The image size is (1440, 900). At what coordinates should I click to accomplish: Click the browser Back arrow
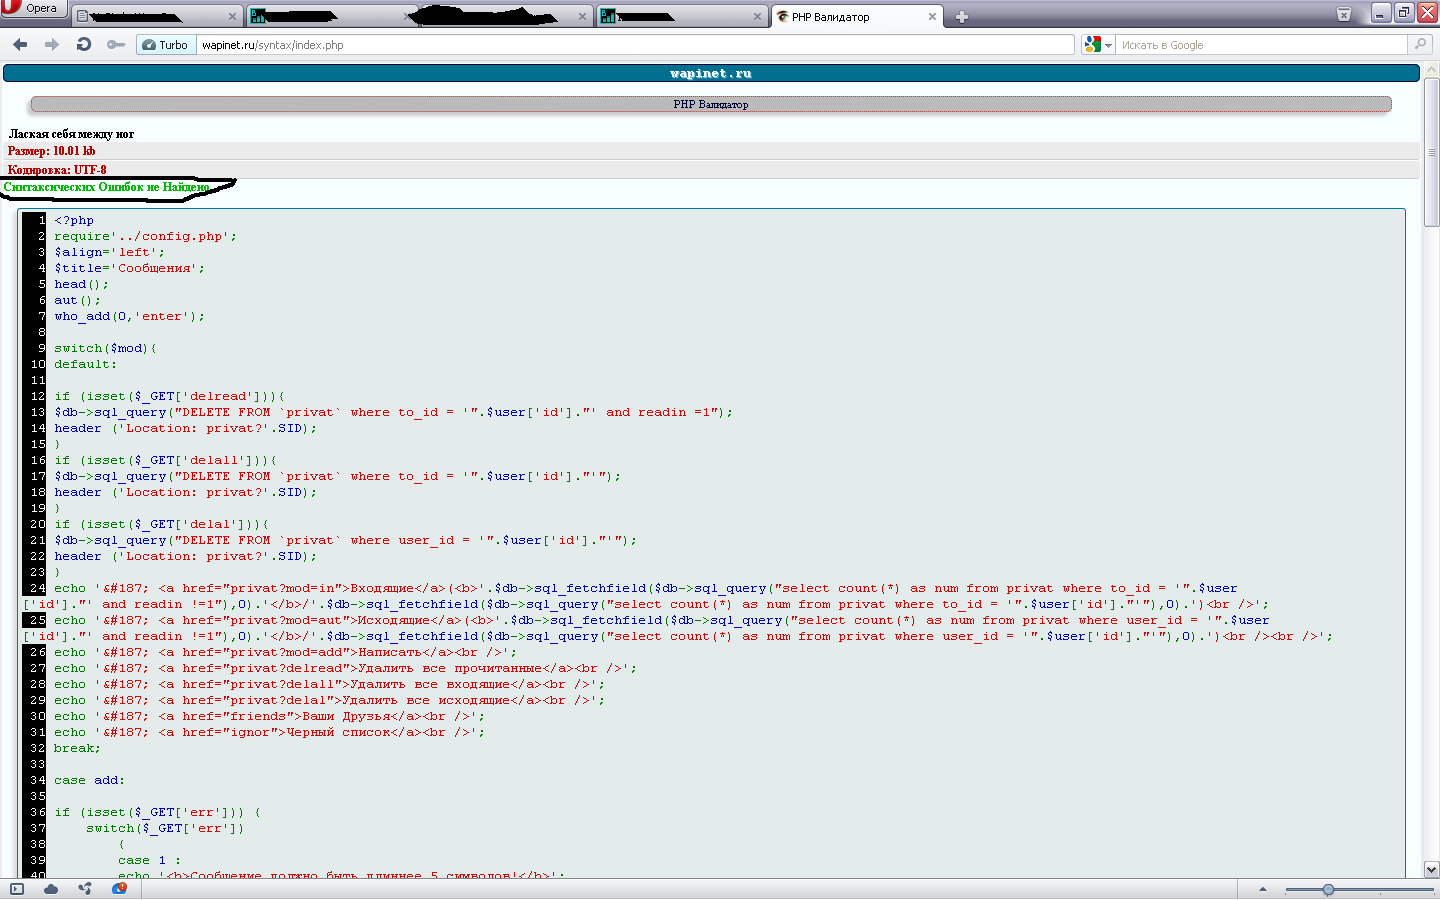(x=20, y=44)
